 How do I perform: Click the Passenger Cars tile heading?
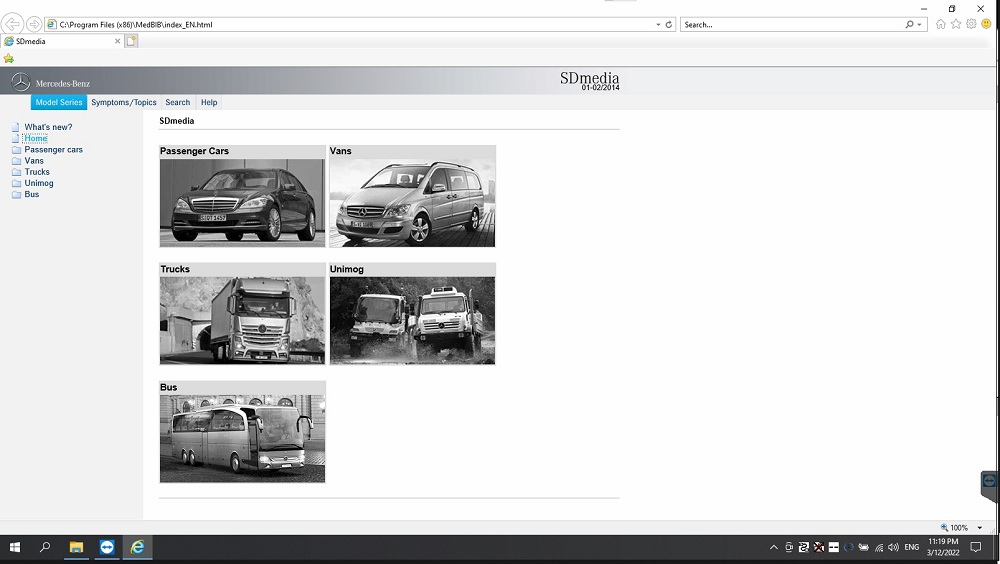point(195,151)
